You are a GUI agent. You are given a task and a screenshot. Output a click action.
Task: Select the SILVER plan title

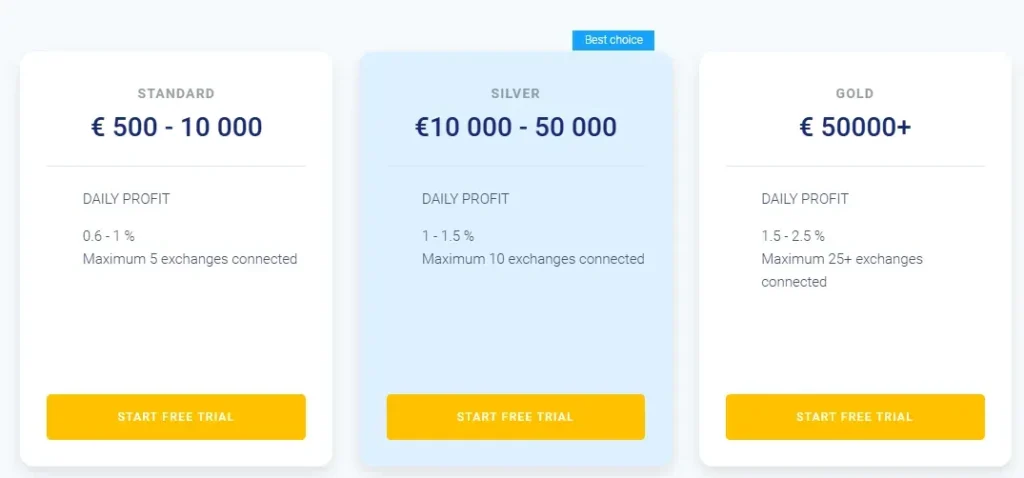pyautogui.click(x=515, y=94)
